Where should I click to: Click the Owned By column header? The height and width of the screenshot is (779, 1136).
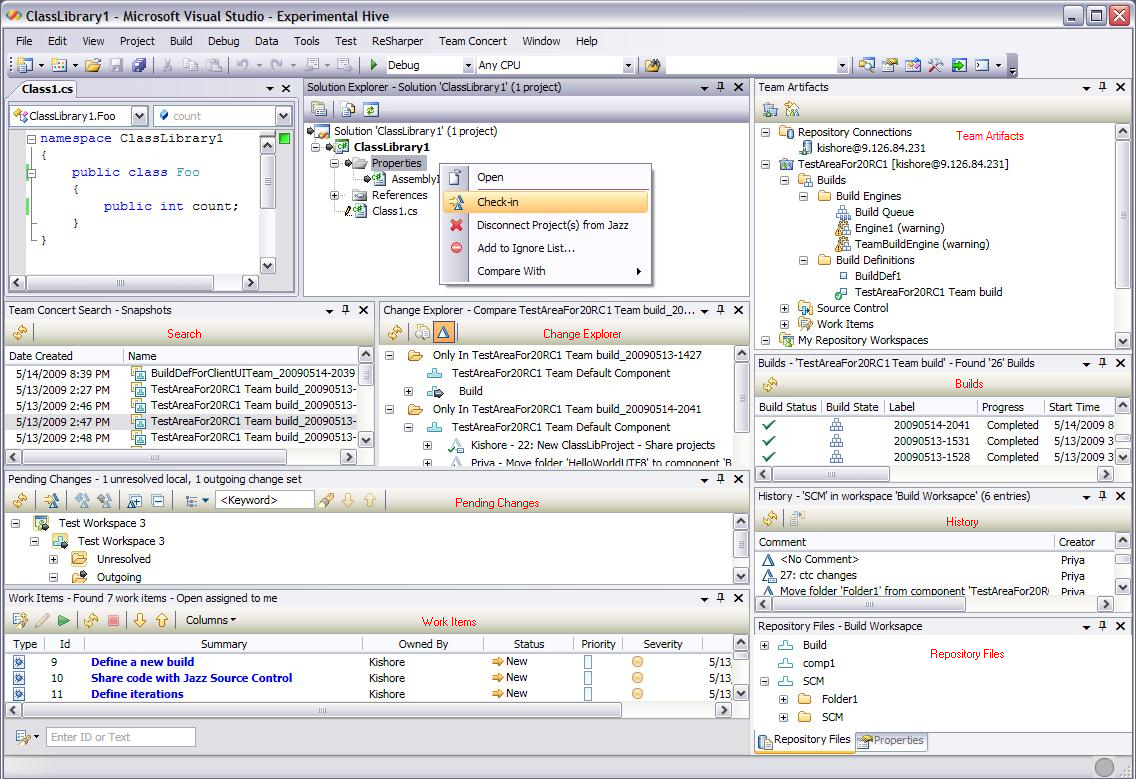pyautogui.click(x=423, y=644)
